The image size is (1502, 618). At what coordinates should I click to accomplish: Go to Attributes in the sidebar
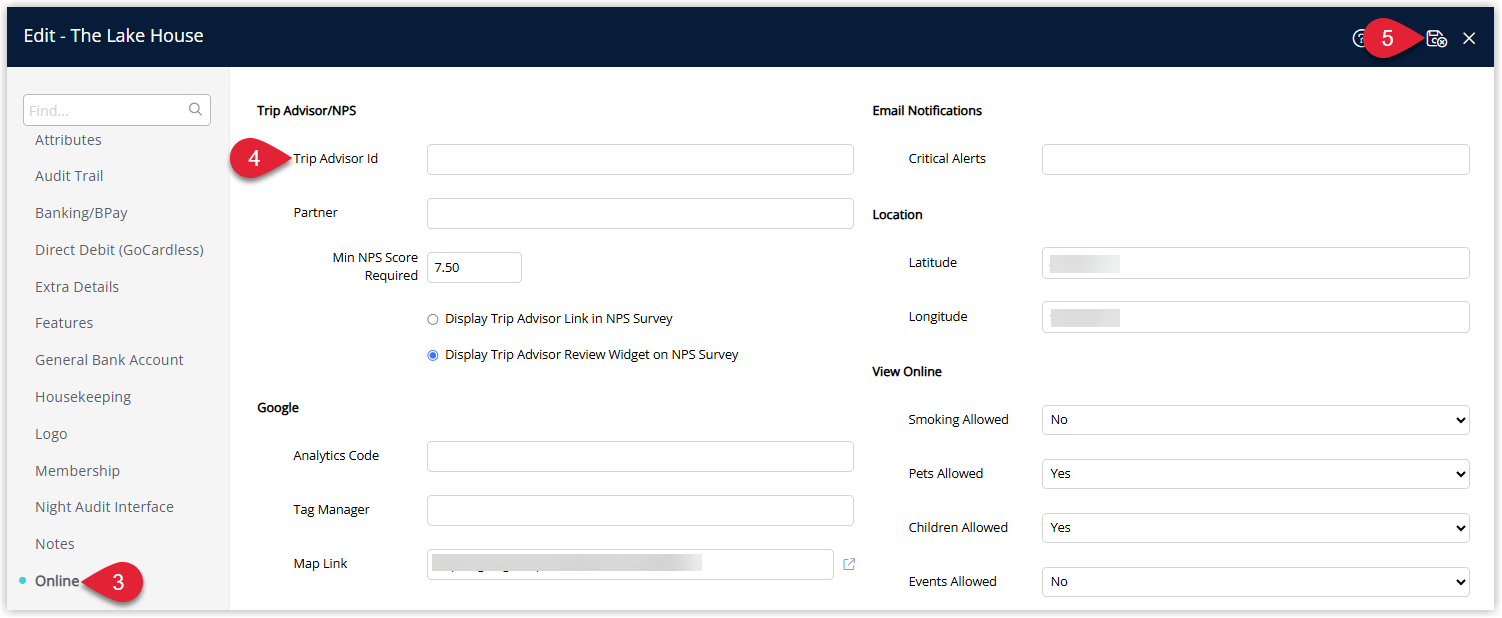click(68, 140)
